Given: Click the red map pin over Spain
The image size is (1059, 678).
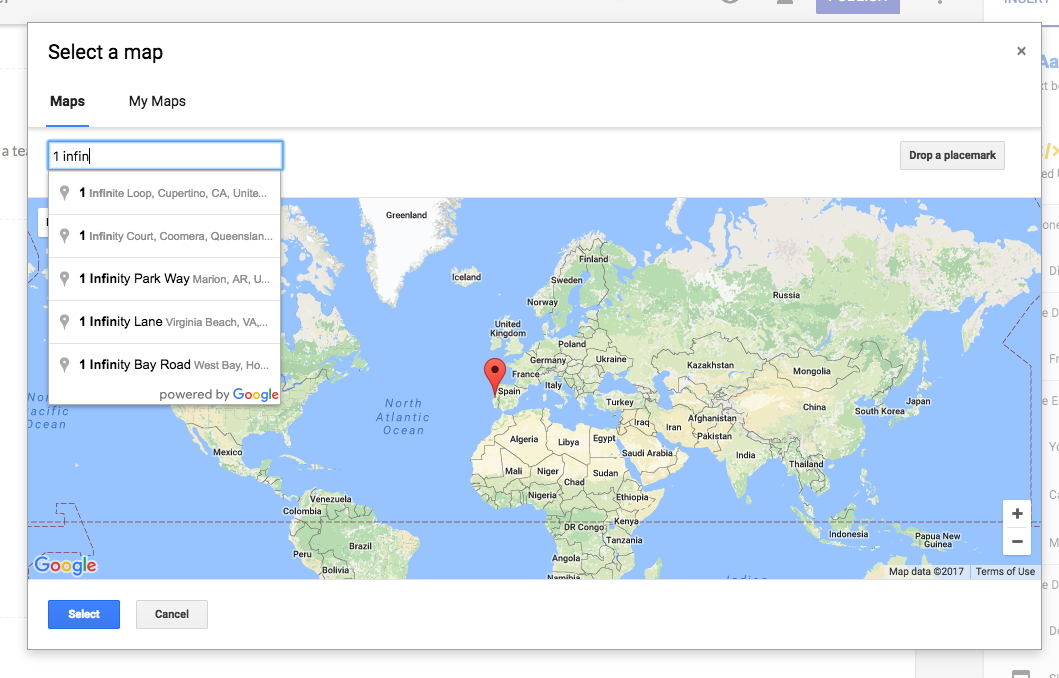Looking at the screenshot, I should 494,375.
